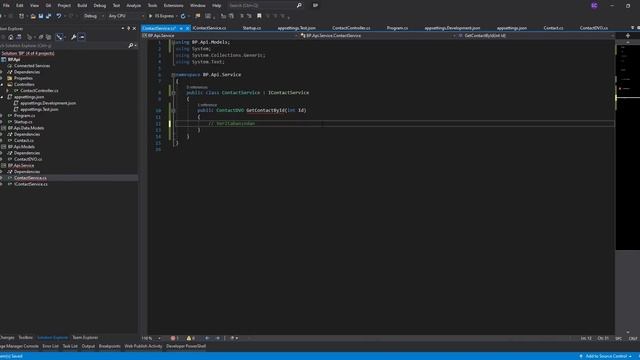Select the Solution 'BP' root node
This screenshot has height=360, width=640.
click(x=28, y=53)
